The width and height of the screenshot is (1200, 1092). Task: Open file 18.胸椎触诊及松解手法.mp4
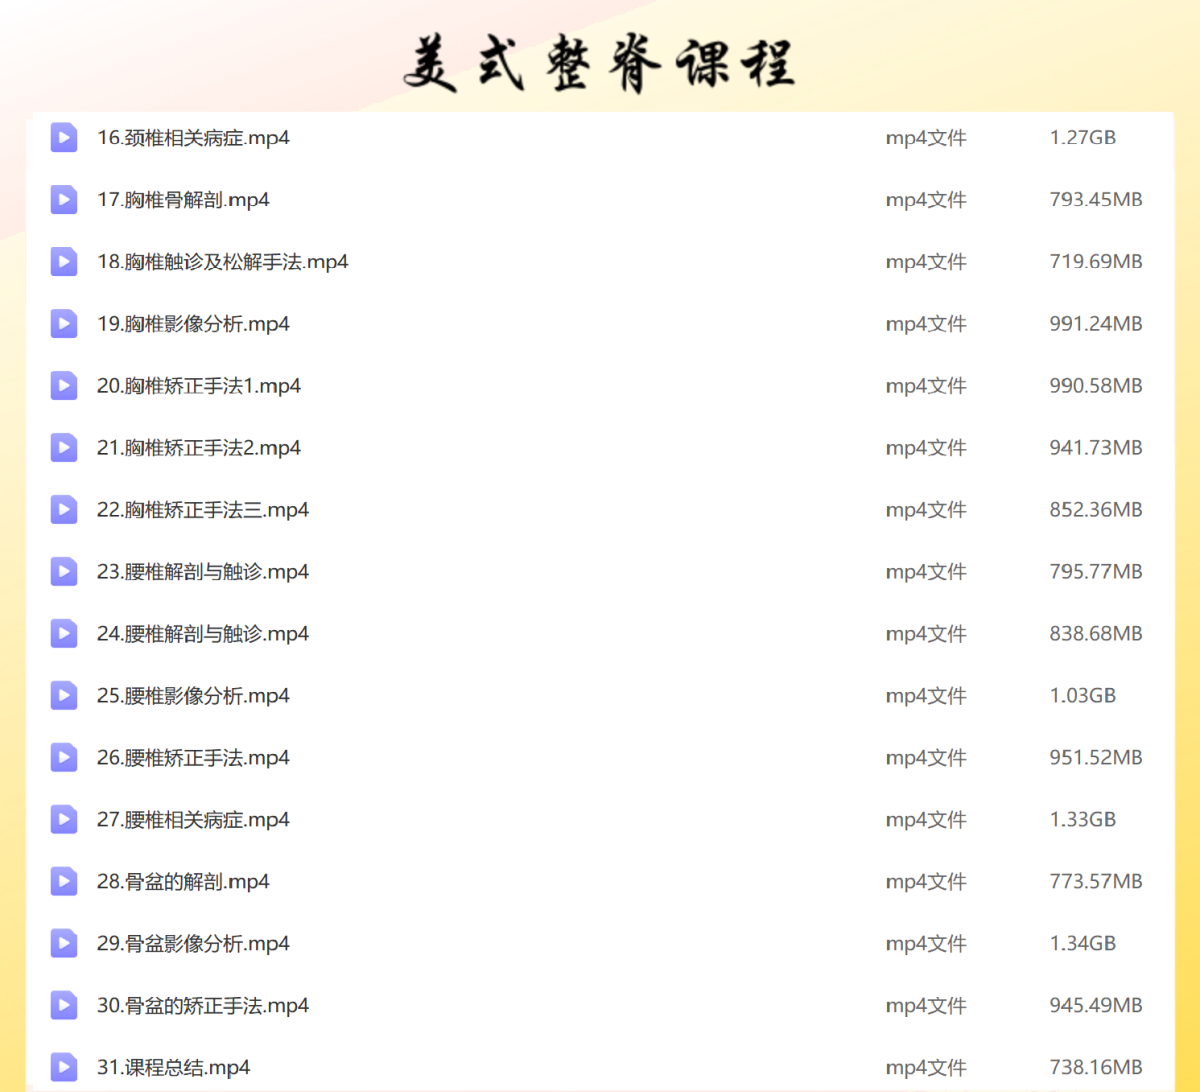click(x=222, y=262)
